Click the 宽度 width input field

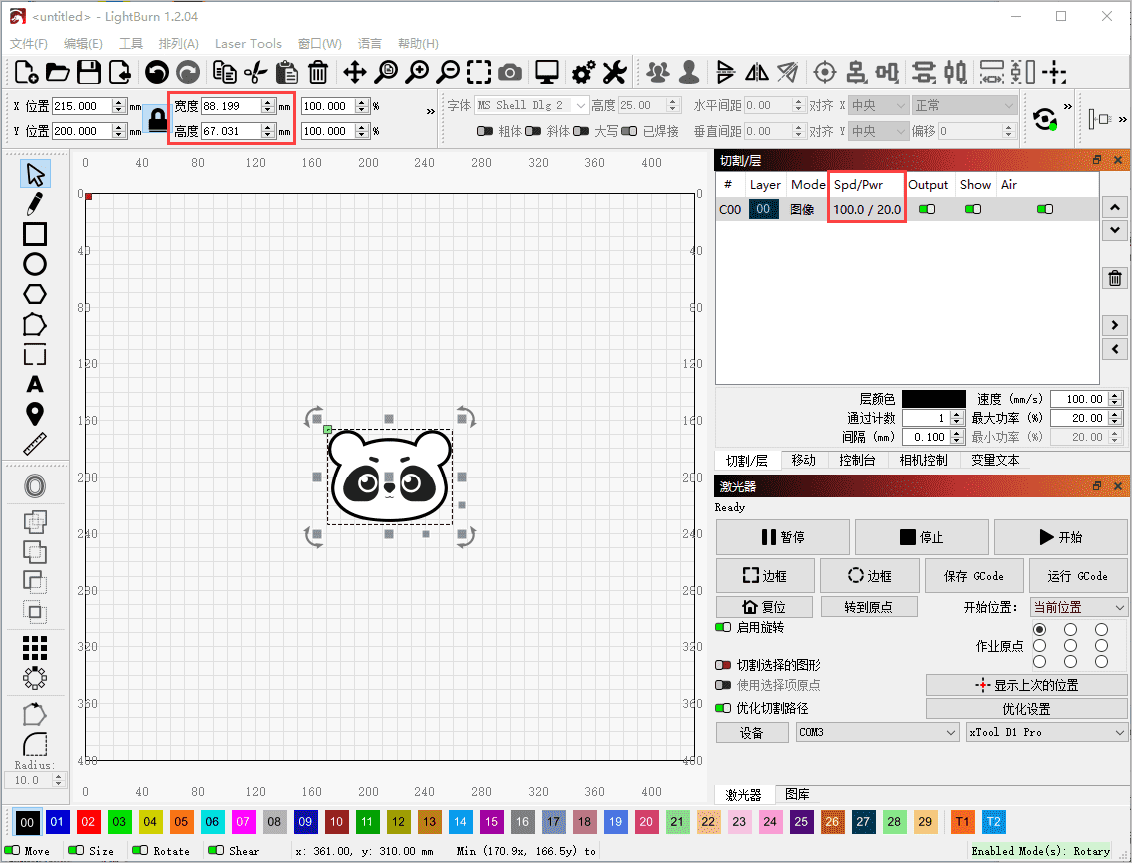[x=231, y=106]
